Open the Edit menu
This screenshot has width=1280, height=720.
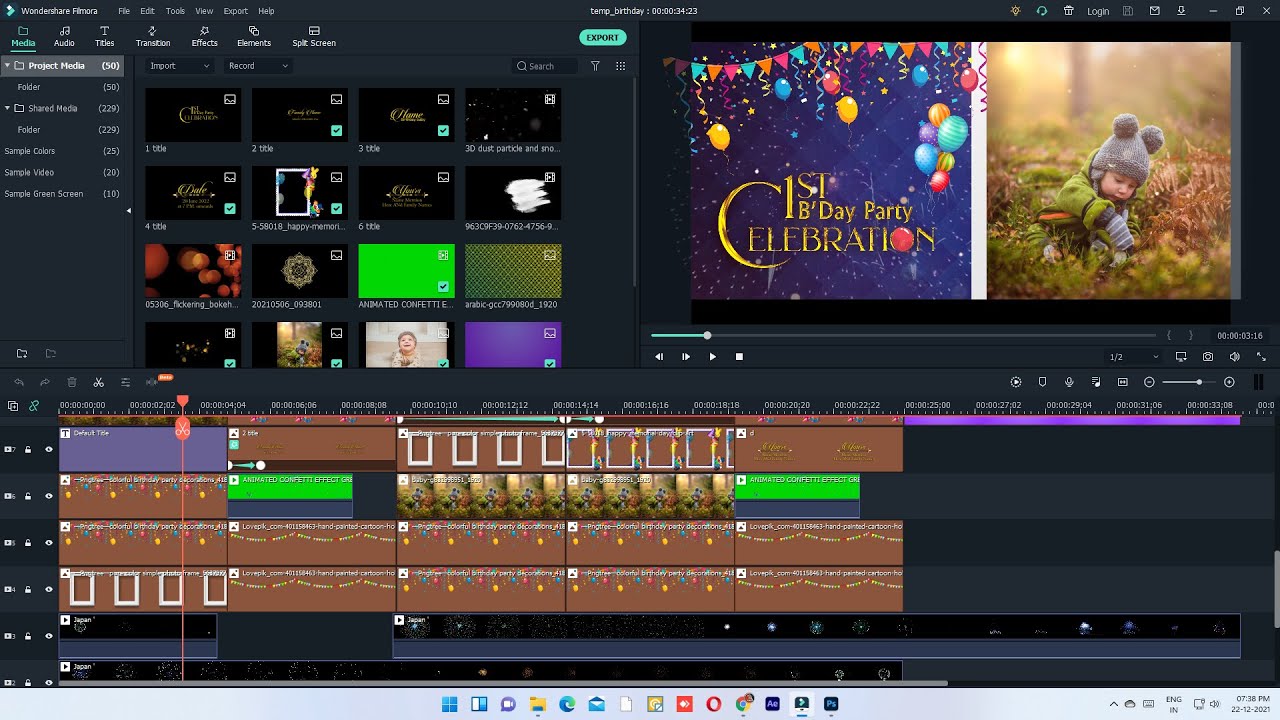click(147, 11)
